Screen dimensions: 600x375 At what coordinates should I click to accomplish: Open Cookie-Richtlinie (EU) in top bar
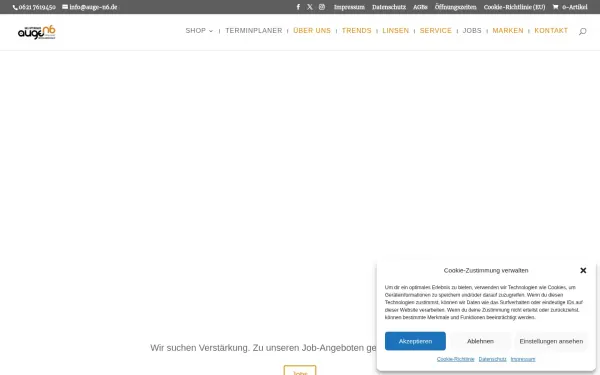click(514, 7)
